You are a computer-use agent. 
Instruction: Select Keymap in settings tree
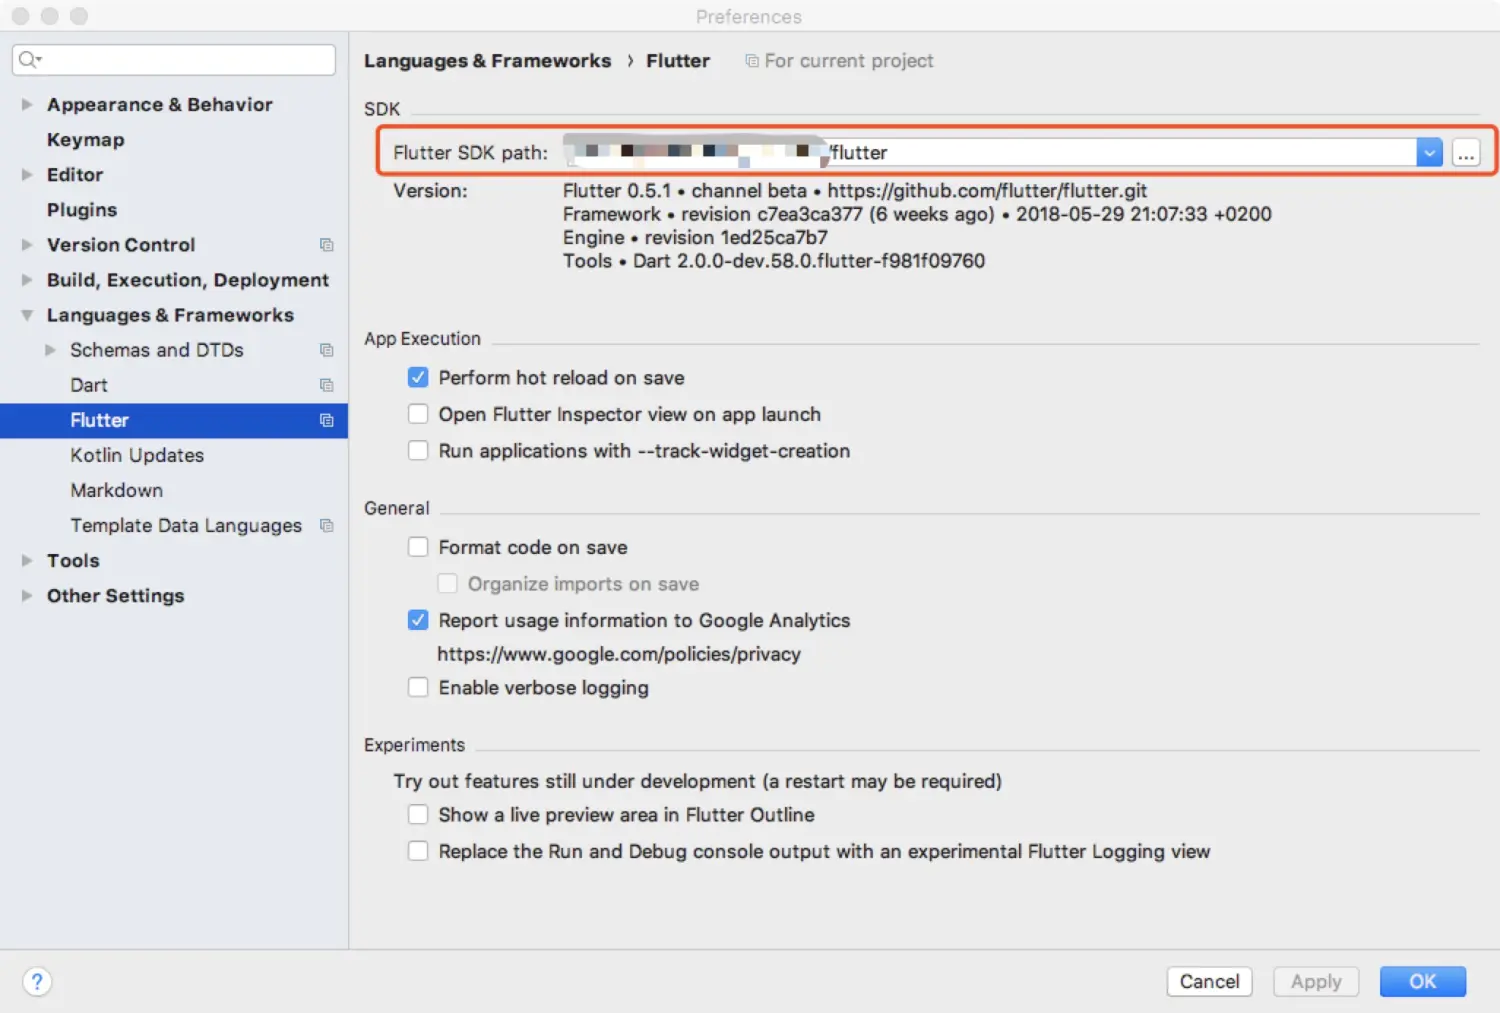point(86,140)
